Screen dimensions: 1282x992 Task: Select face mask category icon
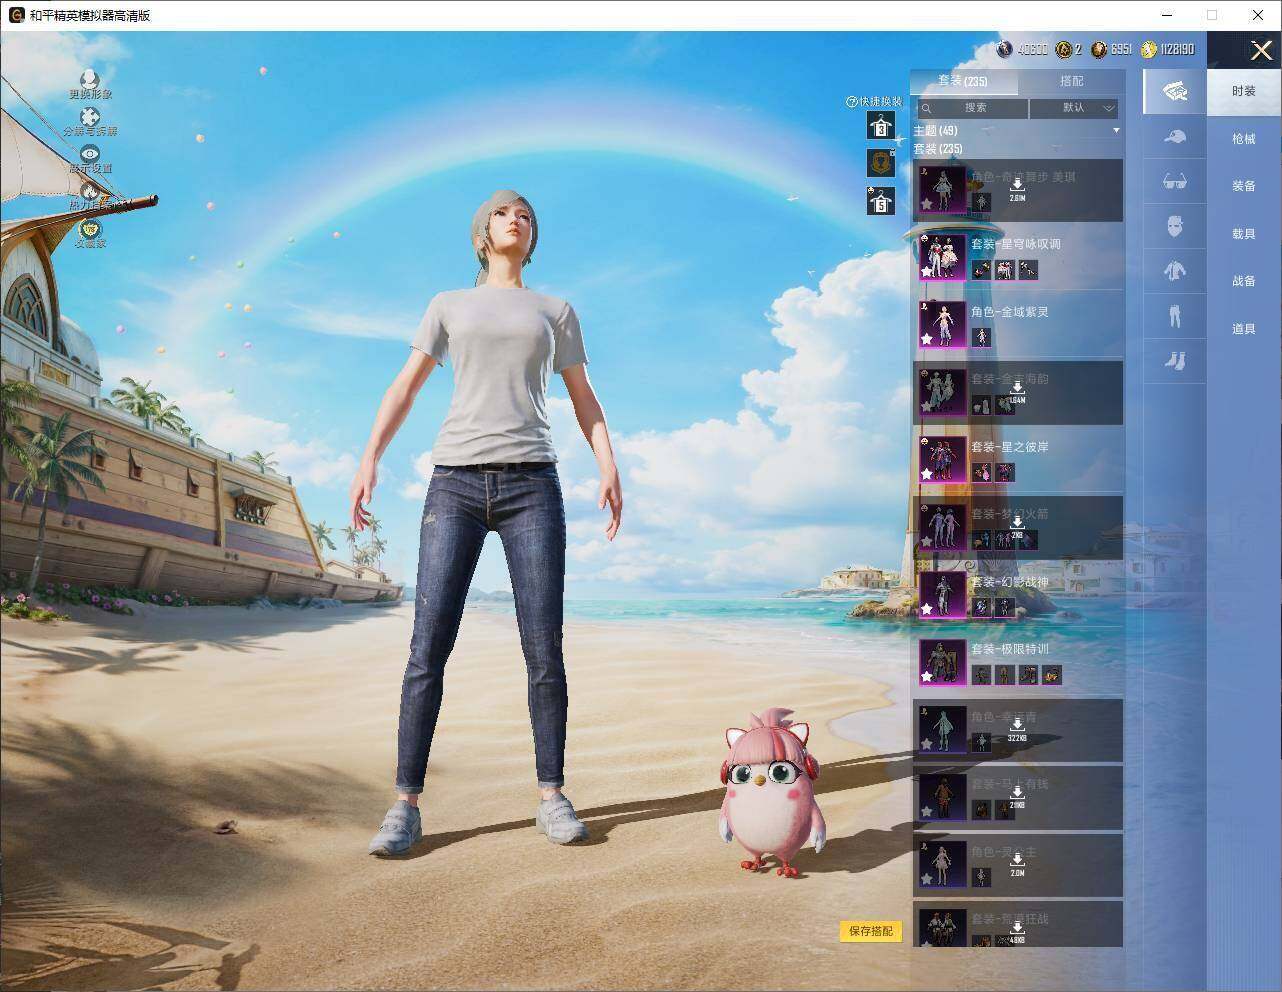coord(1175,227)
